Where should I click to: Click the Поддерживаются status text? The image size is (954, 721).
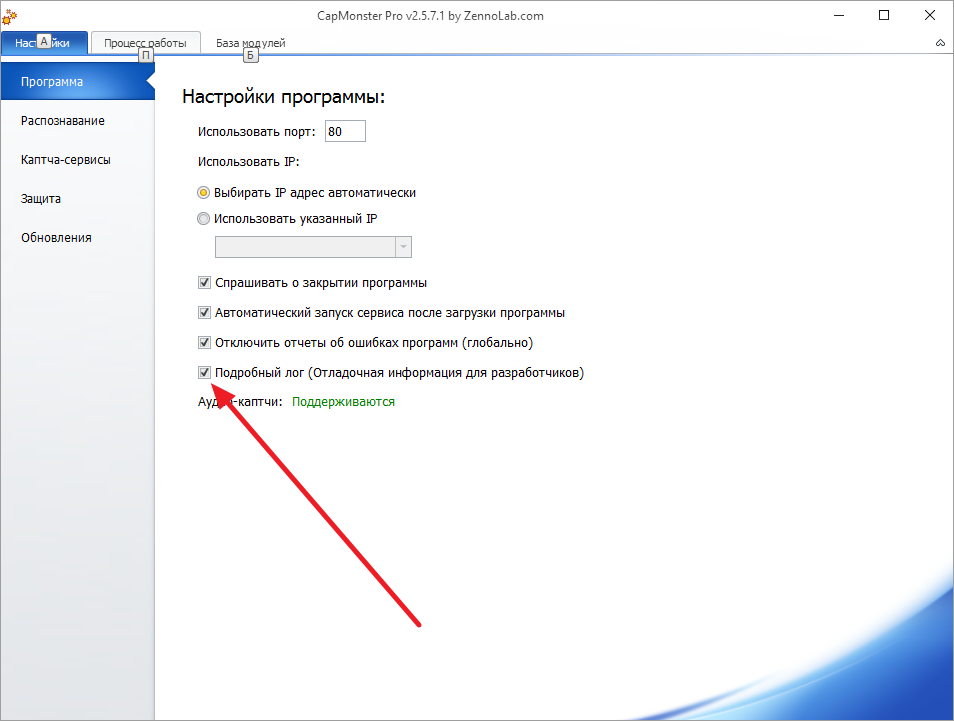coord(343,402)
